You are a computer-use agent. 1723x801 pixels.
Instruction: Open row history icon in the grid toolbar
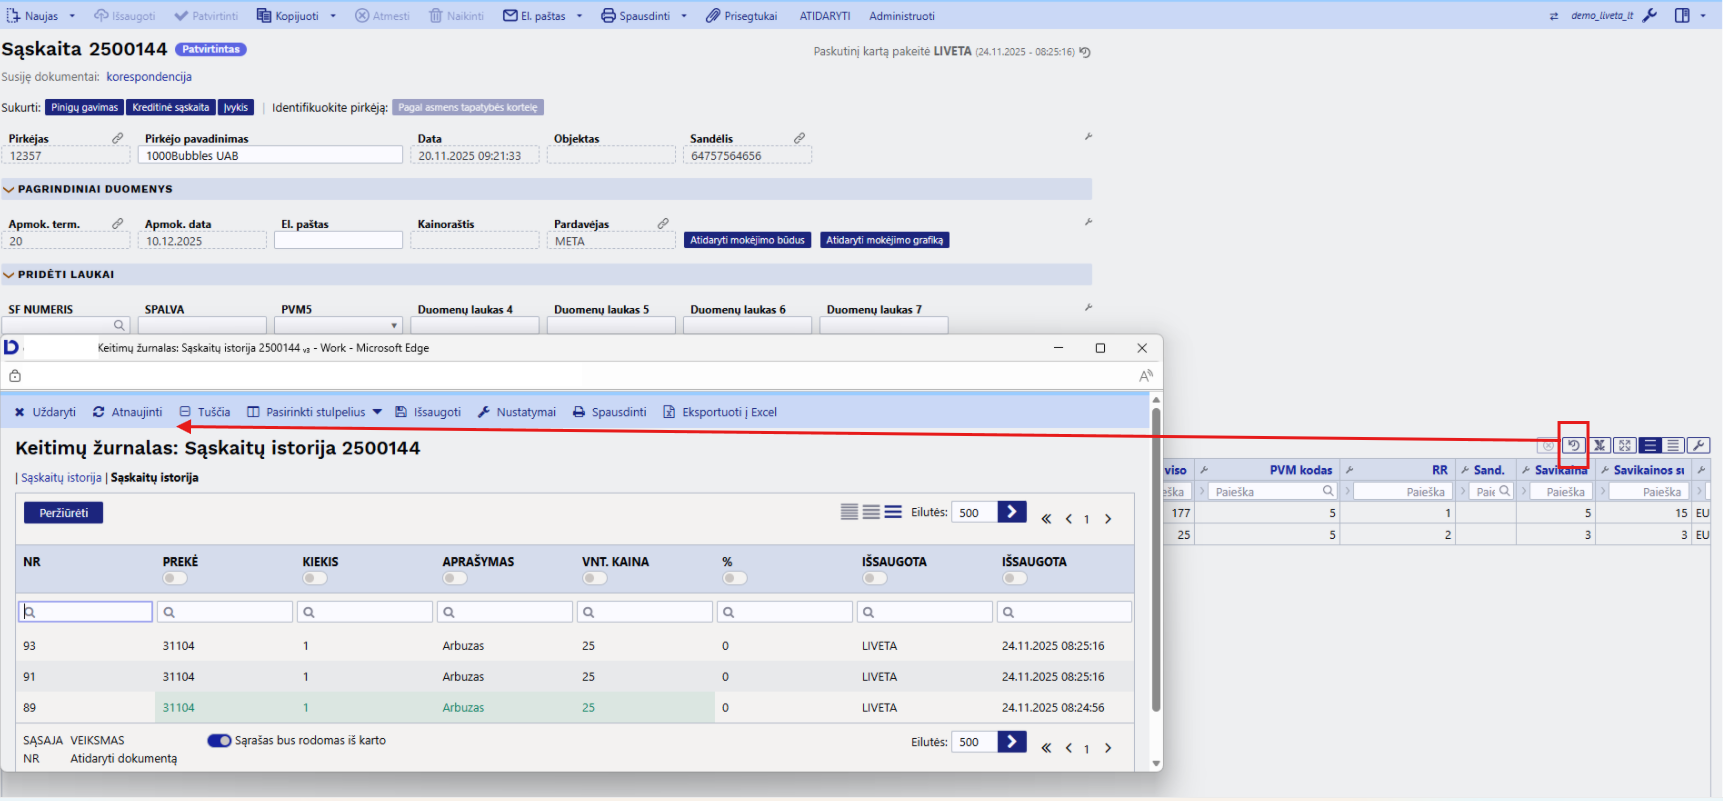(x=1573, y=446)
